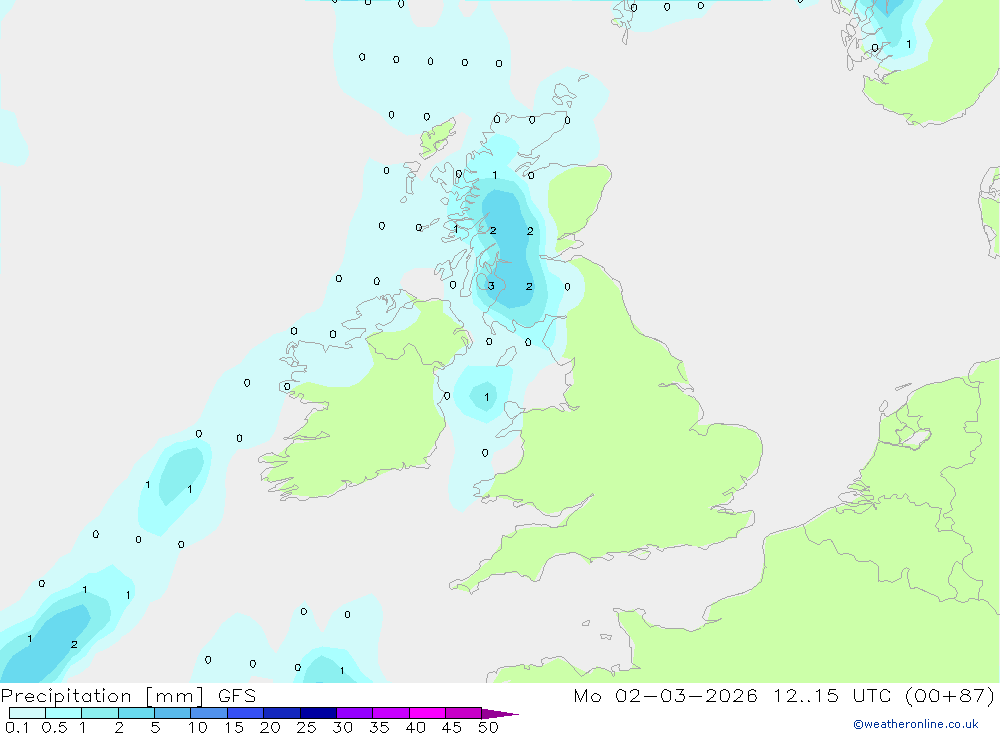Click the '15' legend scale label
This screenshot has height=733, width=1000.
click(x=234, y=727)
